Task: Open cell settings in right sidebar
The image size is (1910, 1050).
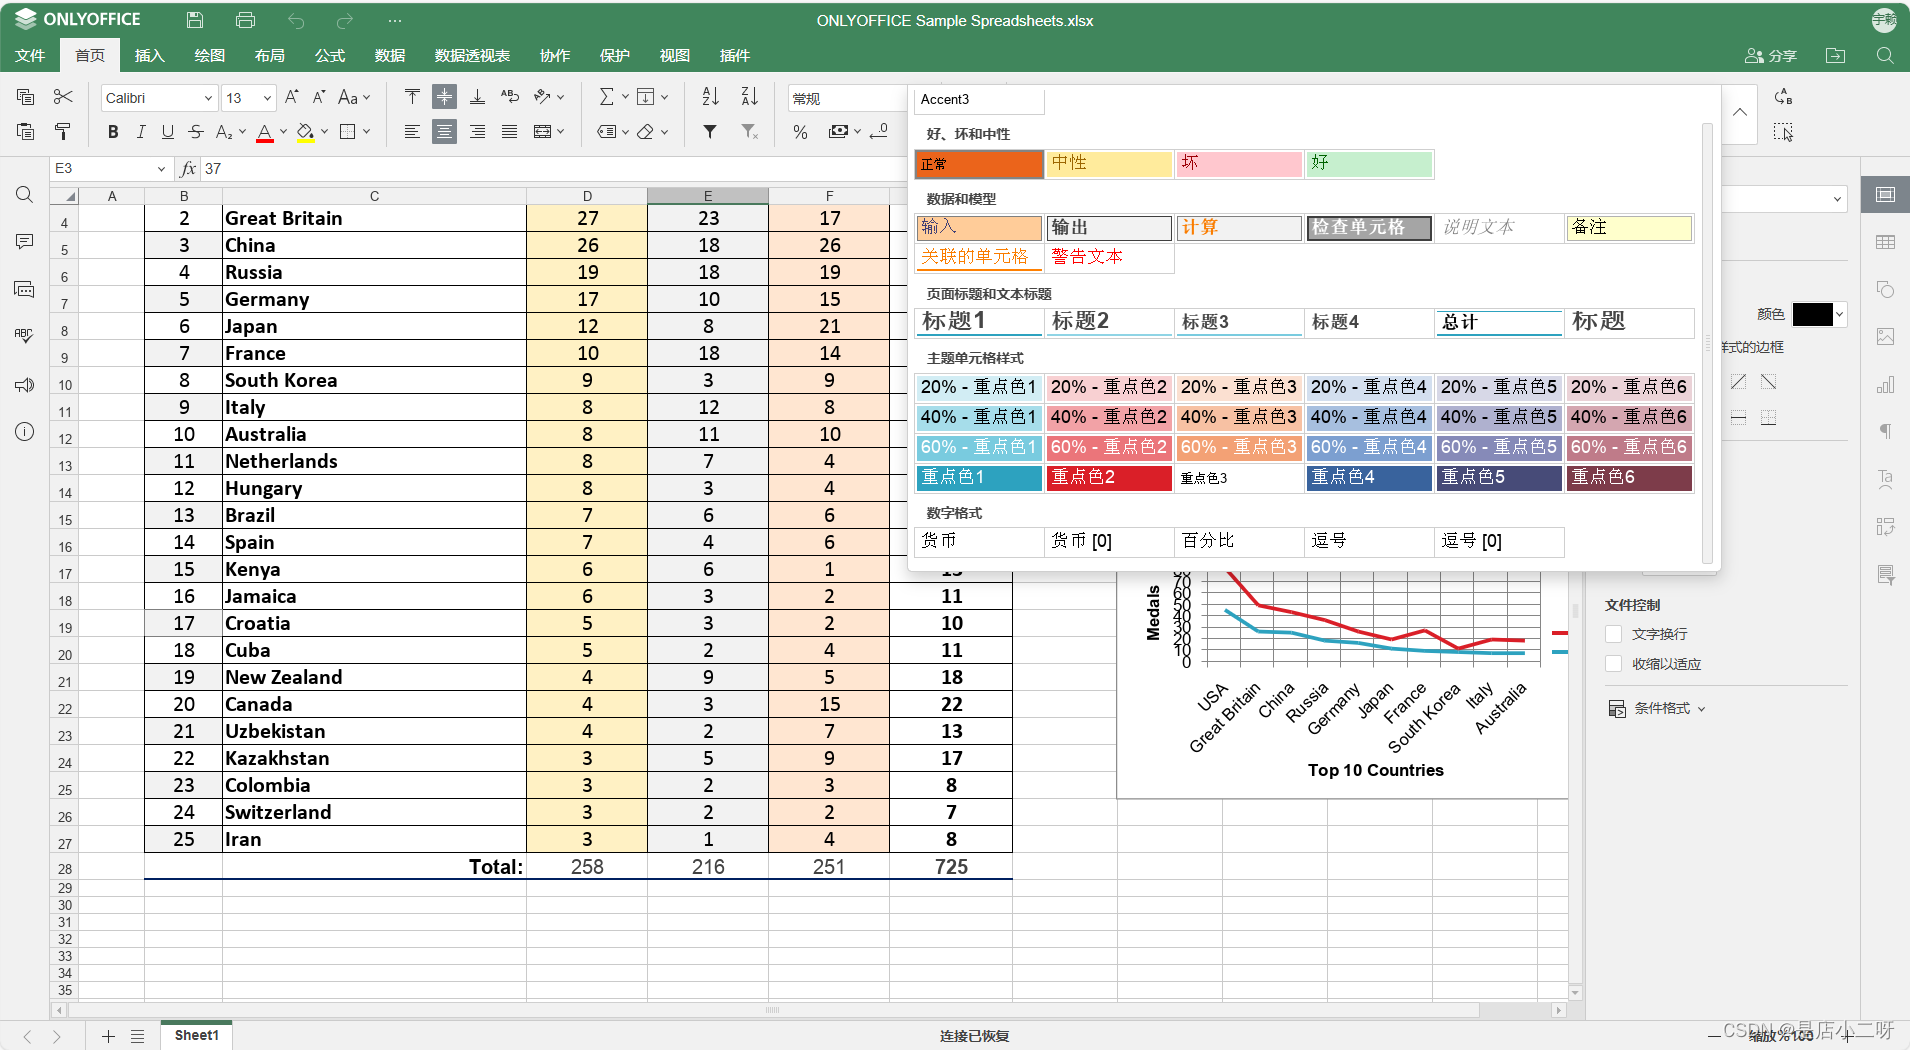Action: pyautogui.click(x=1885, y=195)
